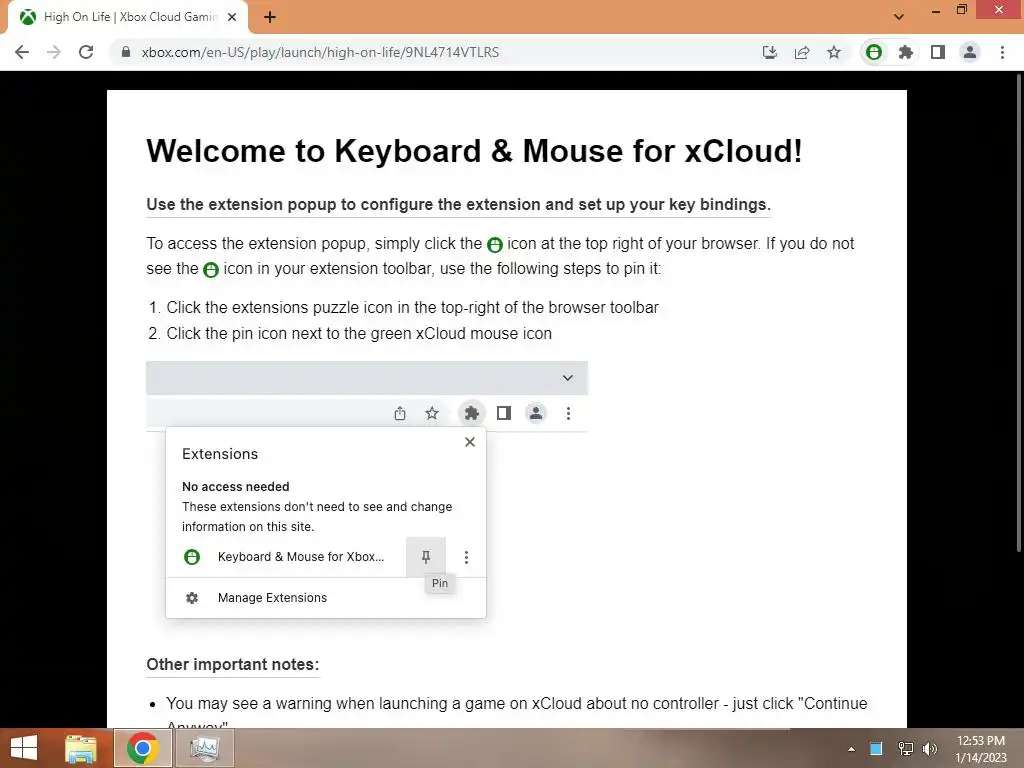Open the Chrome profile avatar menu

(970, 52)
